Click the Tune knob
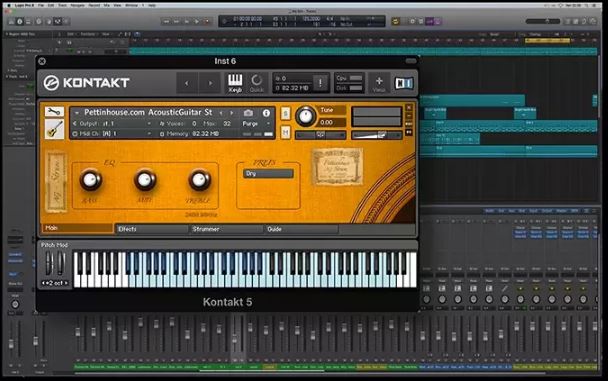Screen dimensions: 608x381 pos(305,116)
